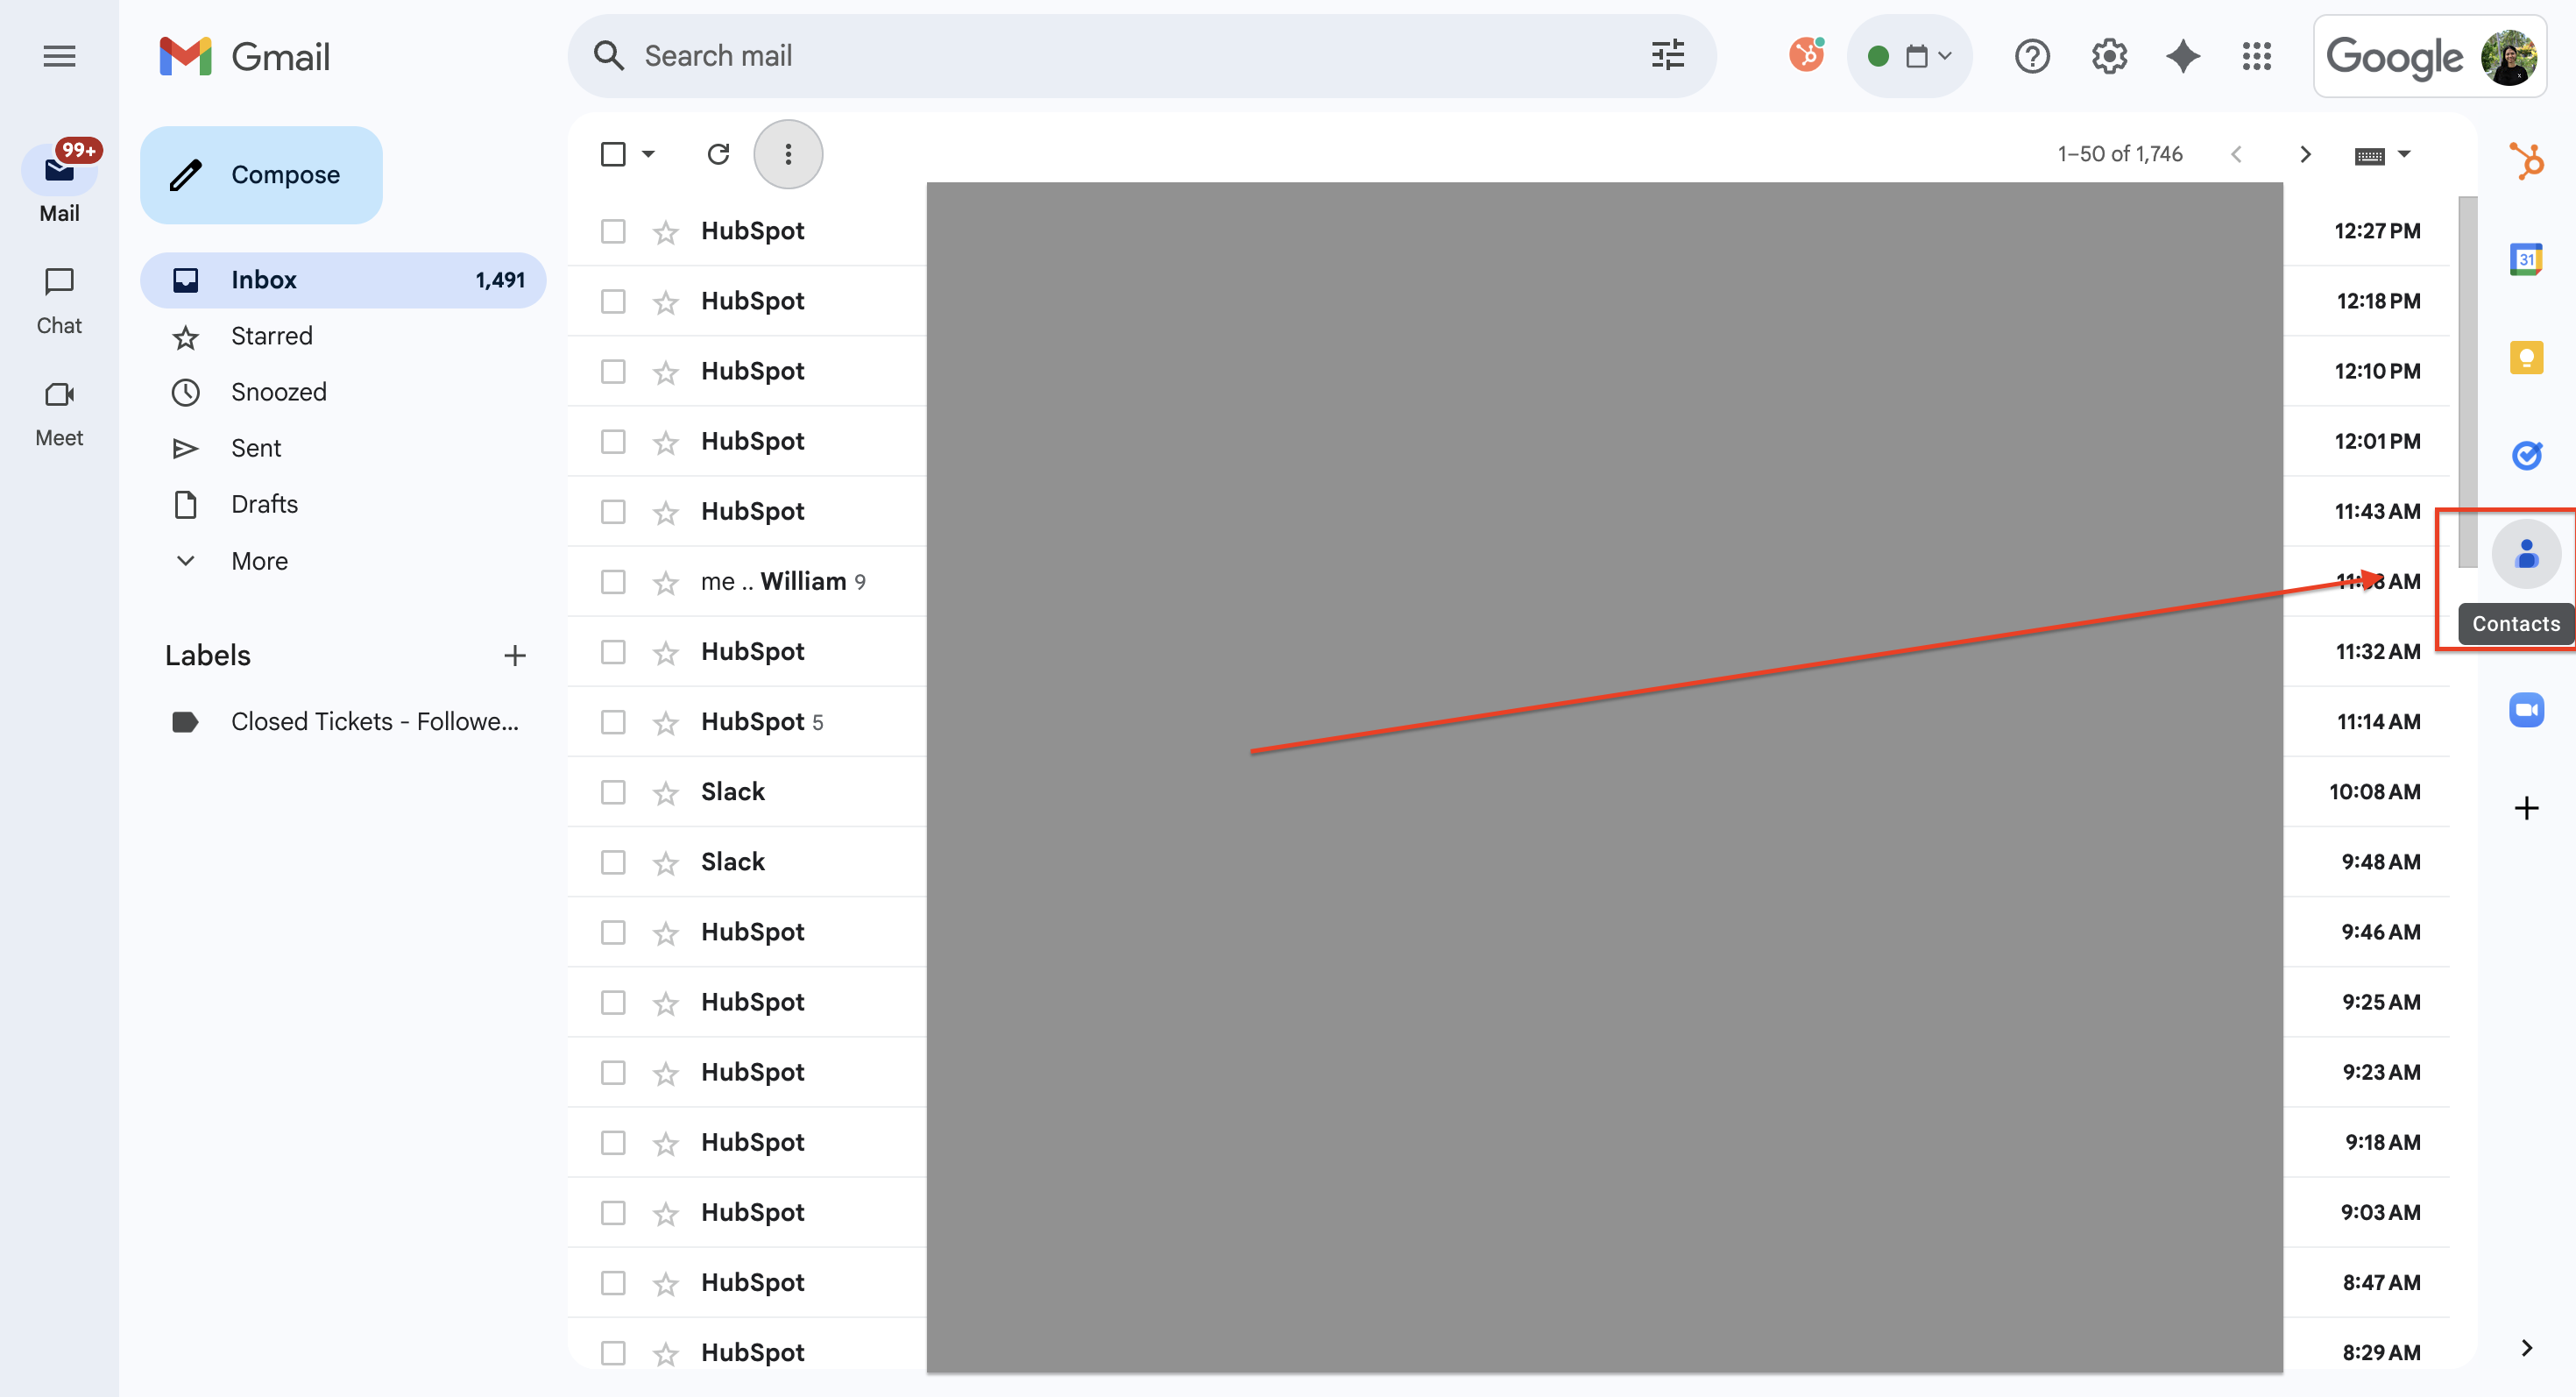Image resolution: width=2576 pixels, height=1397 pixels.
Task: Open Google Tasks side panel
Action: 2526,455
